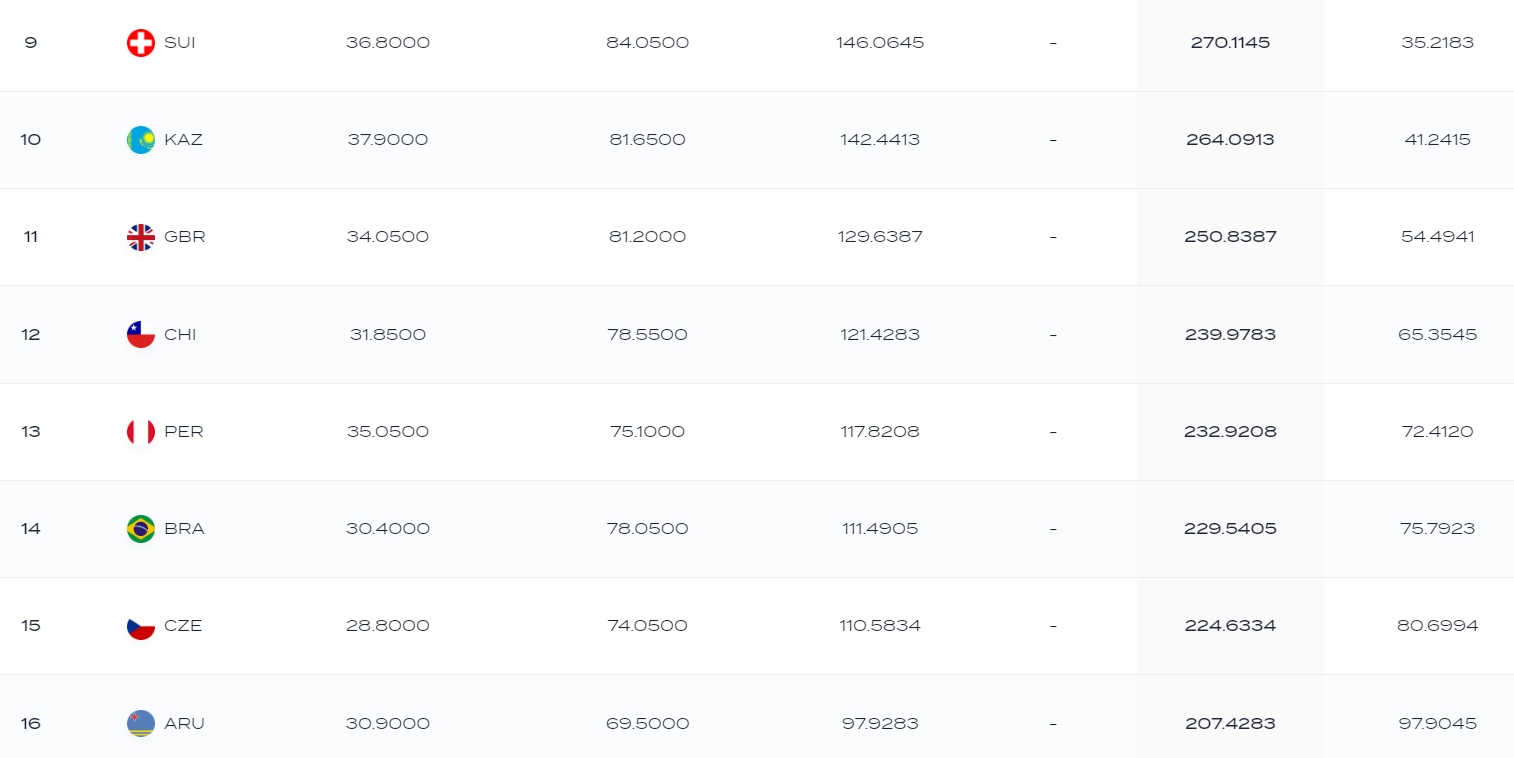Open the GBR team entry

[185, 237]
